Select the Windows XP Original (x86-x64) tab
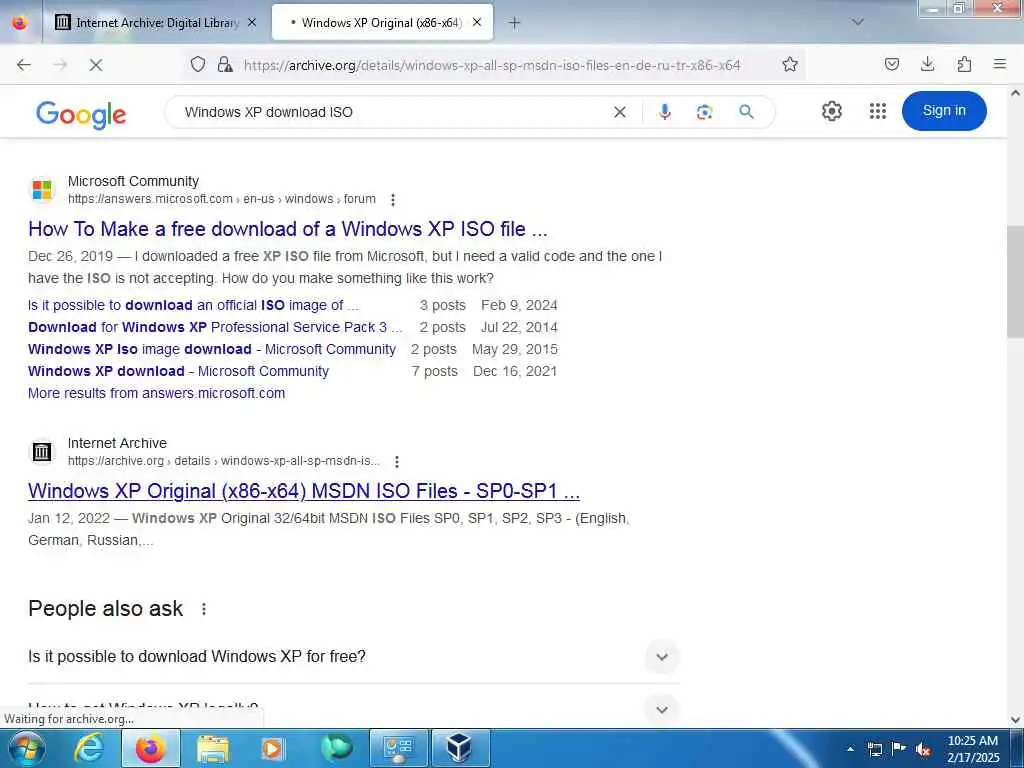 382,23
